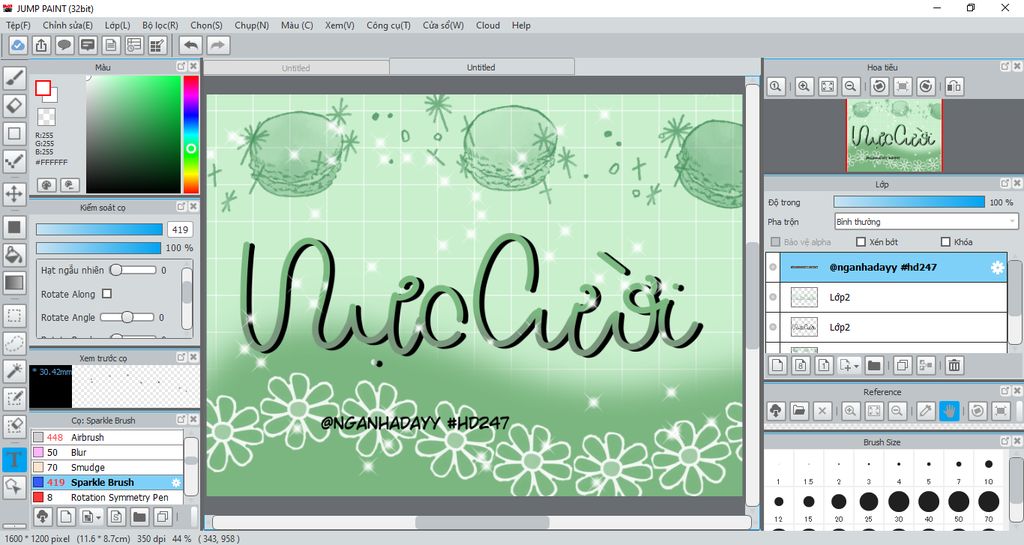Select the Text tool
The height and width of the screenshot is (545, 1024).
[x=14, y=459]
